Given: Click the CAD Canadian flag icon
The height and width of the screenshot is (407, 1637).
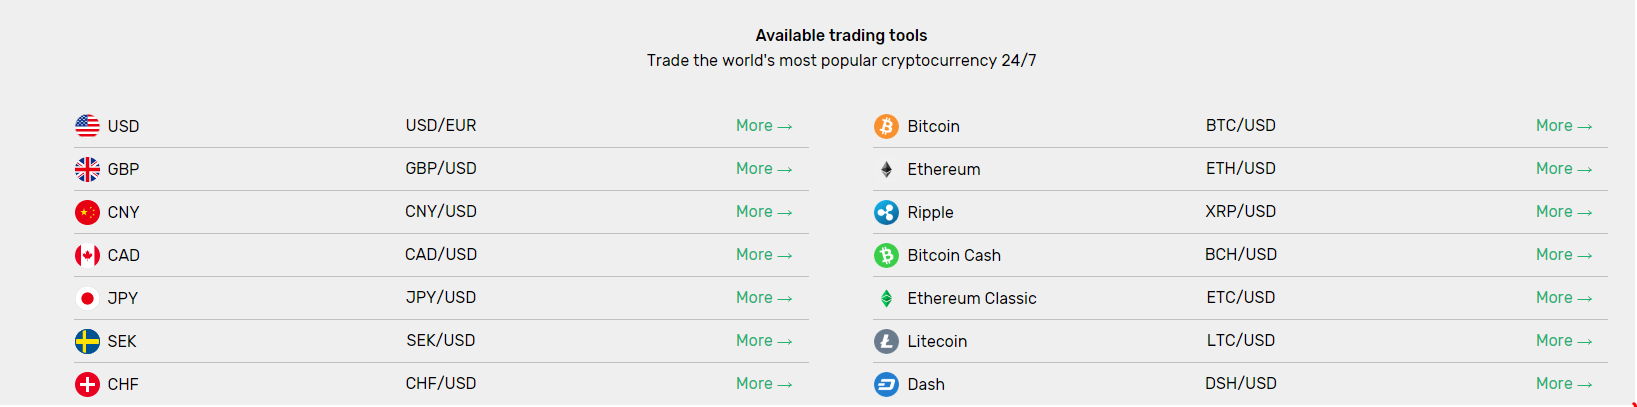Looking at the screenshot, I should point(87,255).
